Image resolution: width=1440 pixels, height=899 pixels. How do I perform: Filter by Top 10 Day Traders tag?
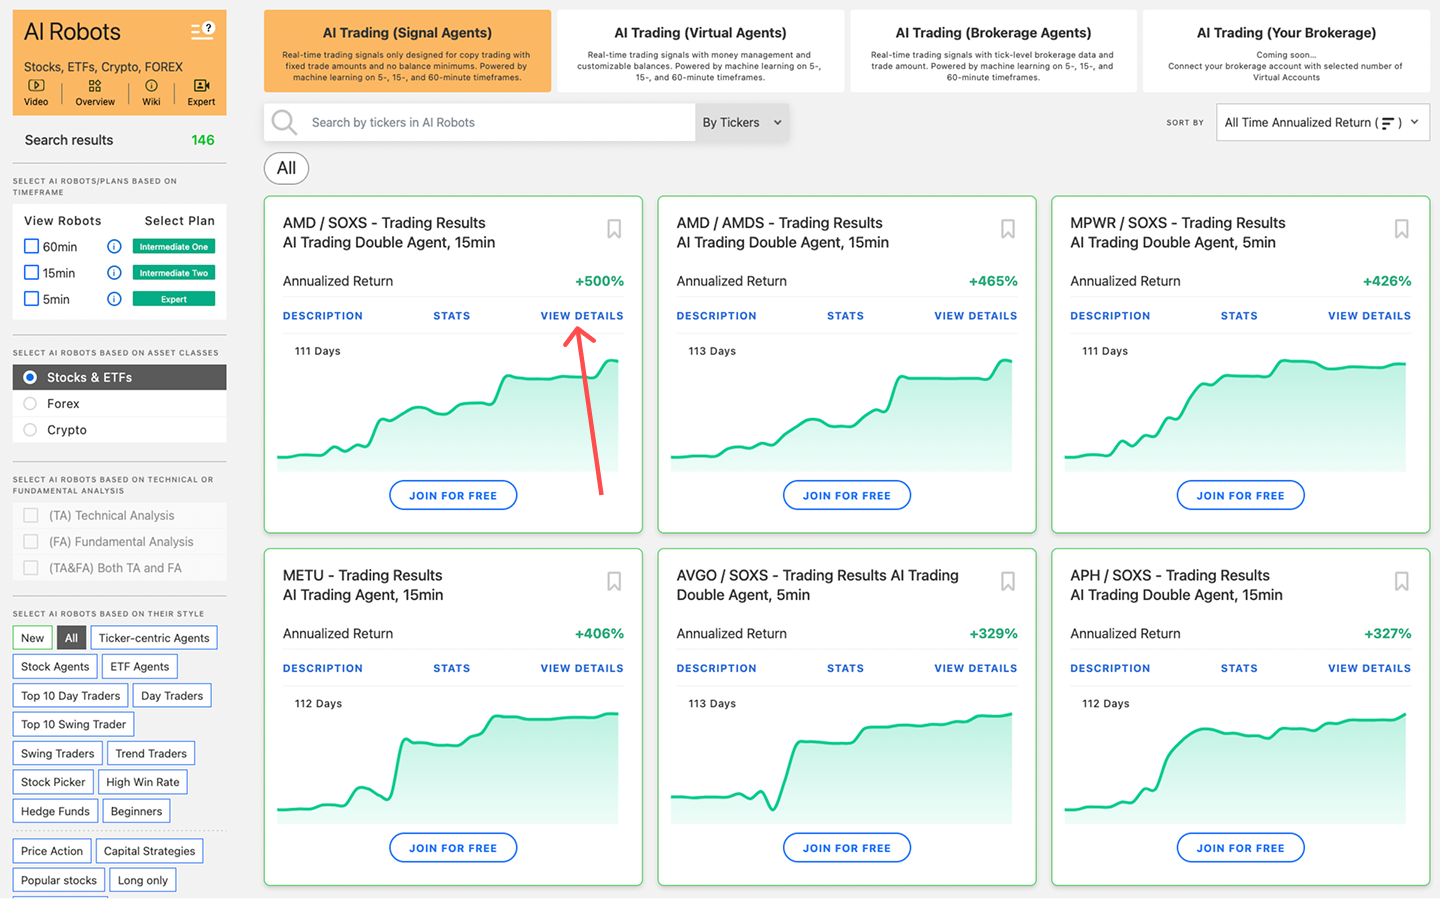point(71,695)
